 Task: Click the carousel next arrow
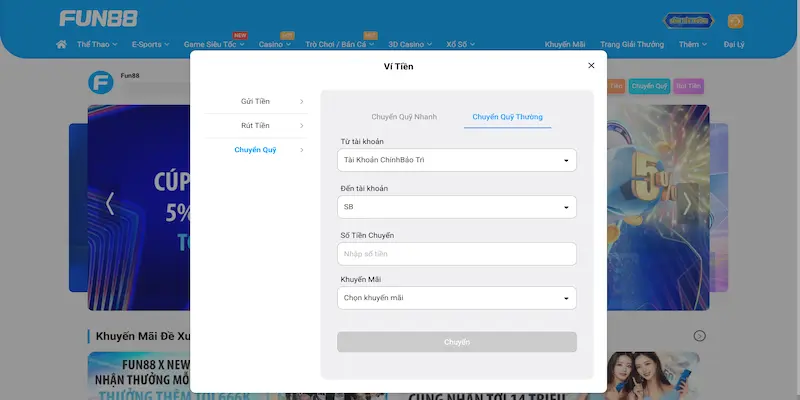click(687, 203)
